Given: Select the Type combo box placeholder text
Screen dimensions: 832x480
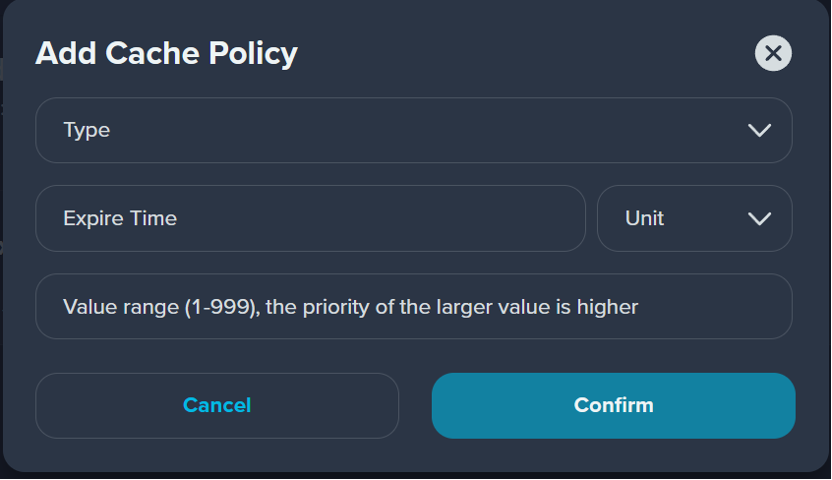Looking at the screenshot, I should point(86,130).
